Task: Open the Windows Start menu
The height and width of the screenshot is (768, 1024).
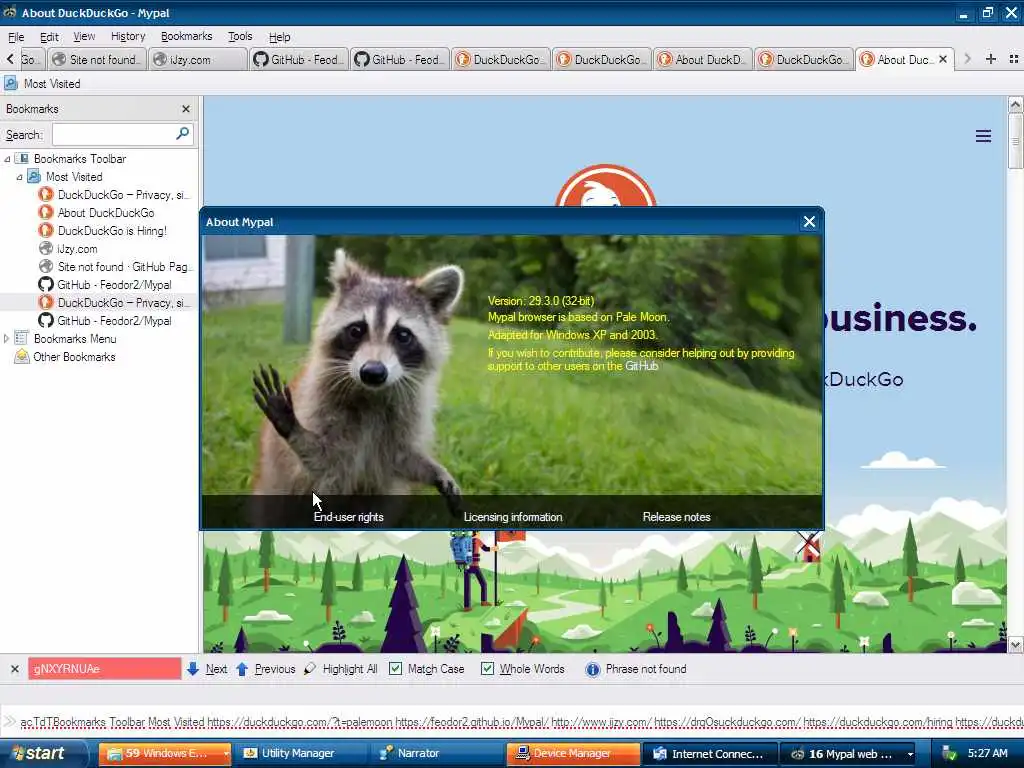Action: tap(43, 754)
